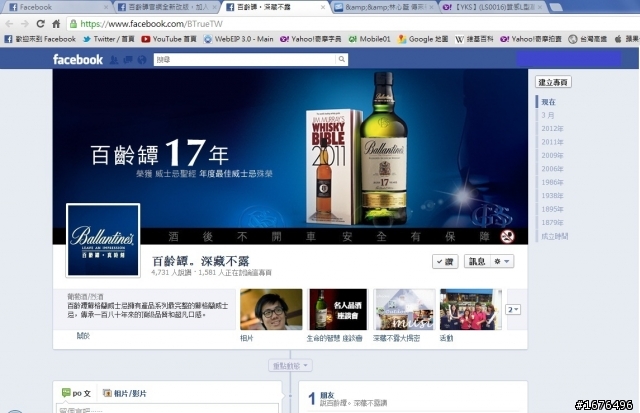Reload the page with refresh icon
Viewport: 640px width, 413px height.
[40, 24]
